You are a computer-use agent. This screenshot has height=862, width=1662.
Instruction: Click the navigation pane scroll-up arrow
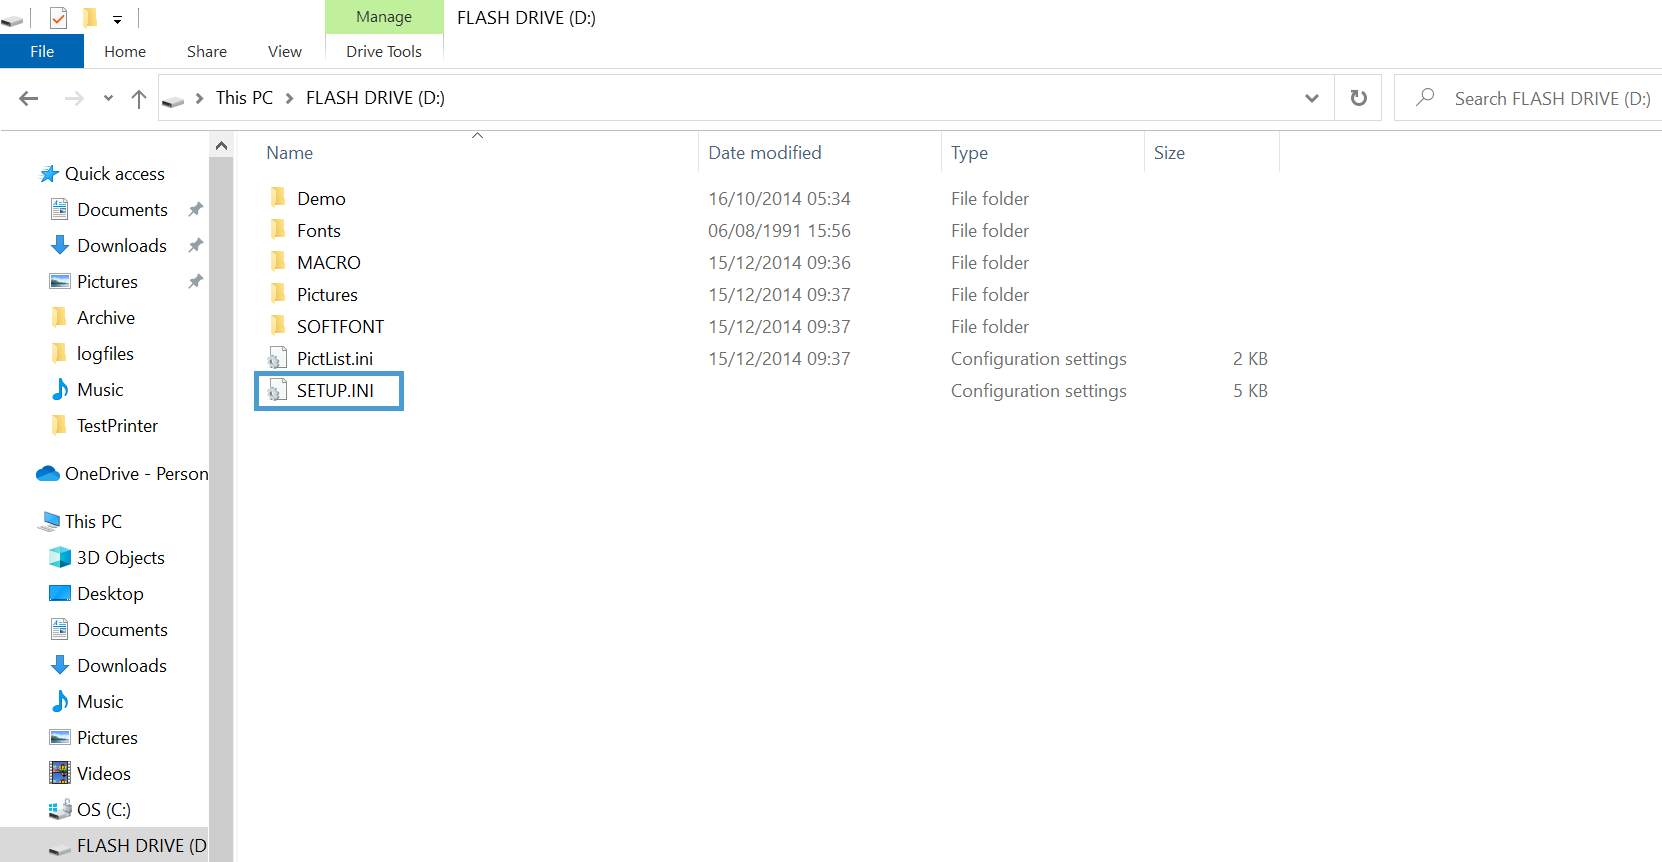(221, 146)
